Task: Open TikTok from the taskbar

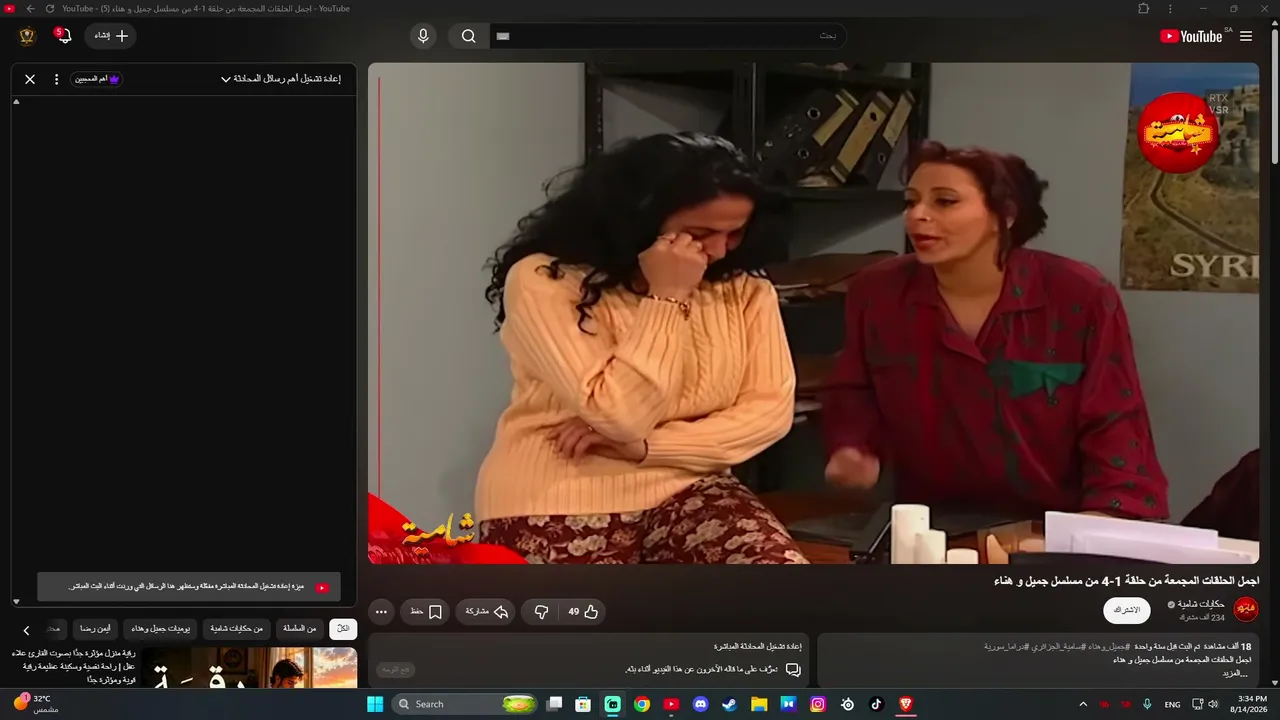Action: click(x=876, y=704)
